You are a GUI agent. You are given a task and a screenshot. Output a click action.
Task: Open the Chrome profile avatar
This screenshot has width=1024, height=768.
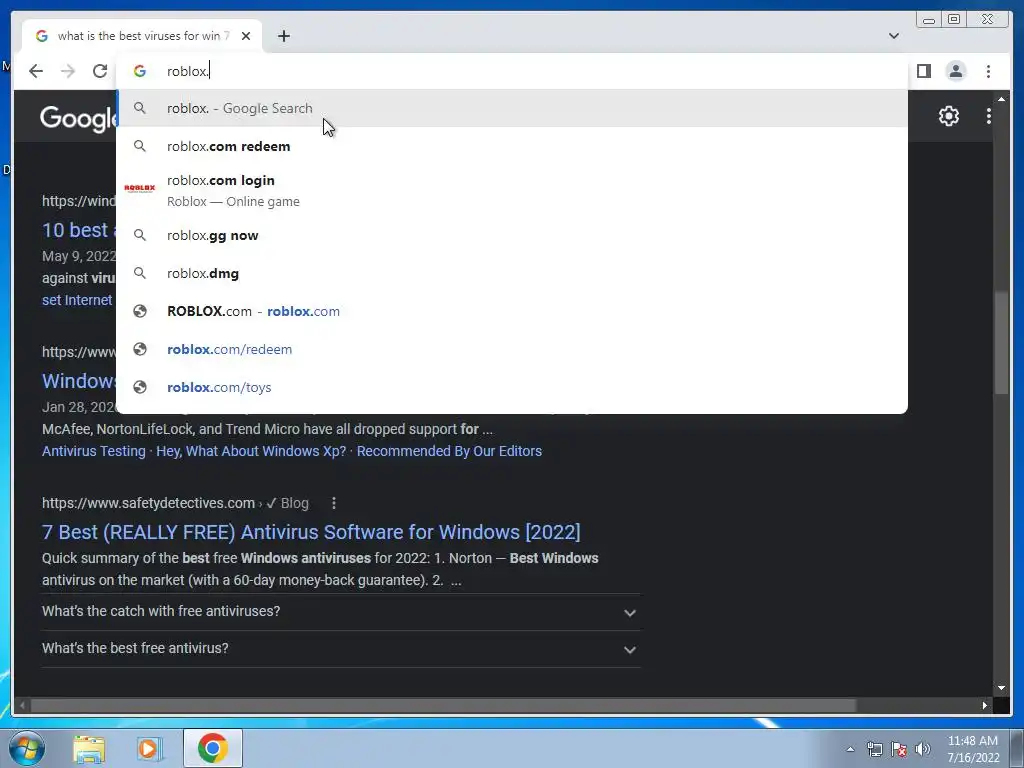pyautogui.click(x=955, y=71)
